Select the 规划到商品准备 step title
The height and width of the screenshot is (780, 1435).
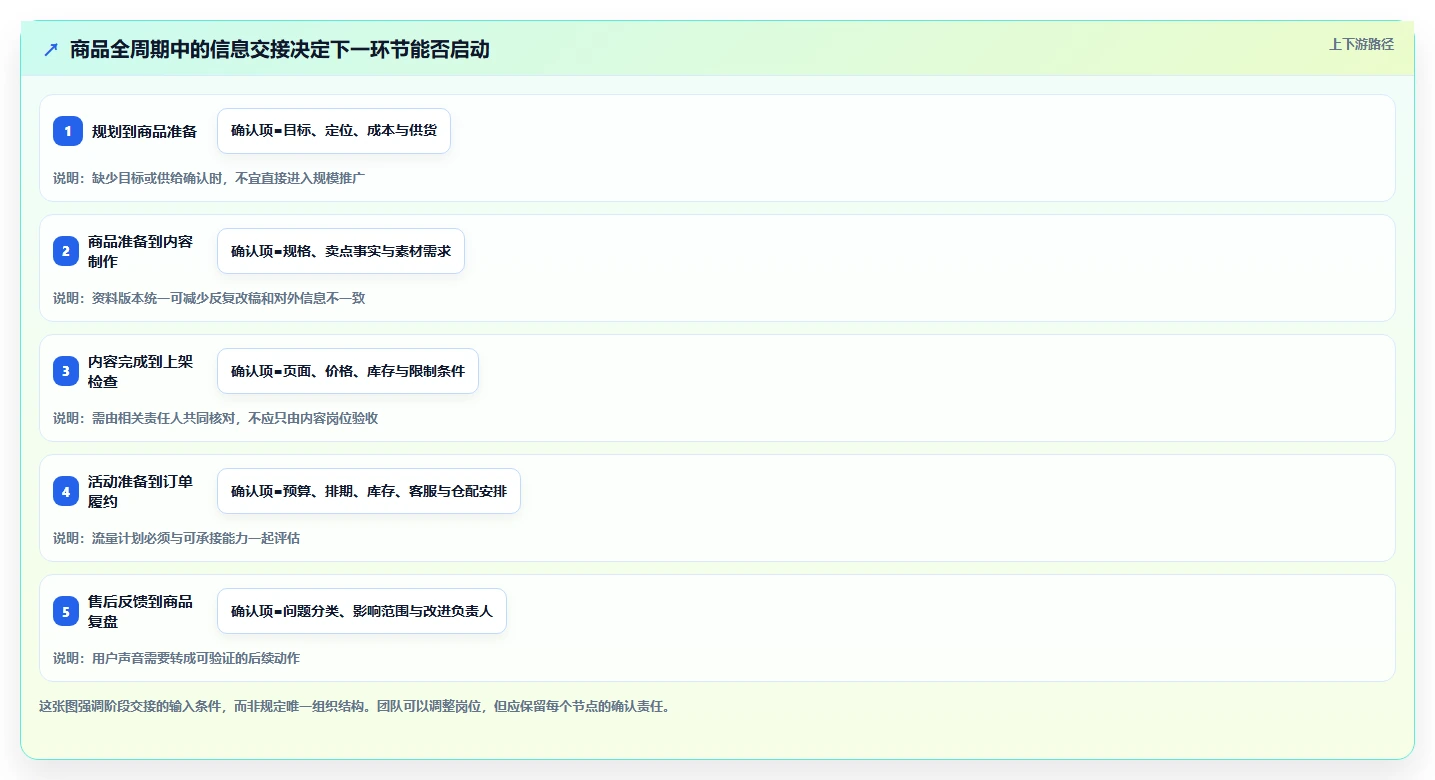[144, 131]
